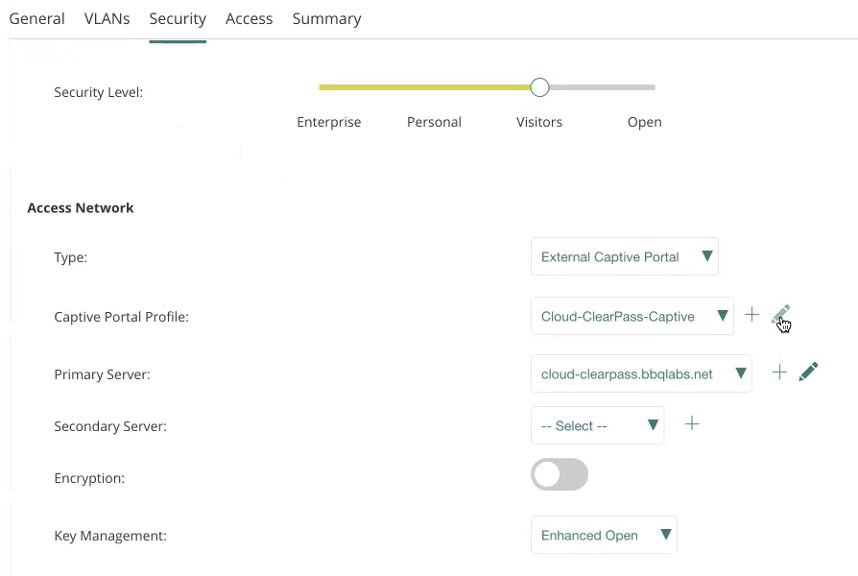Open the Secondary Server select dropdown
Screen dimensions: 858x576
tap(597, 425)
